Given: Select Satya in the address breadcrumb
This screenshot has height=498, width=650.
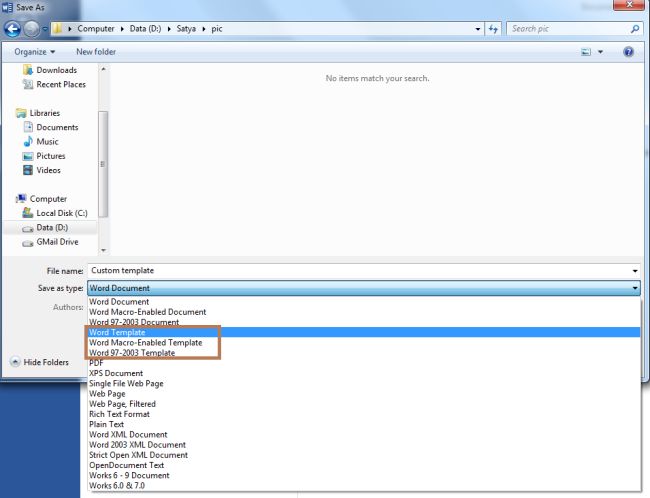Looking at the screenshot, I should tap(186, 29).
